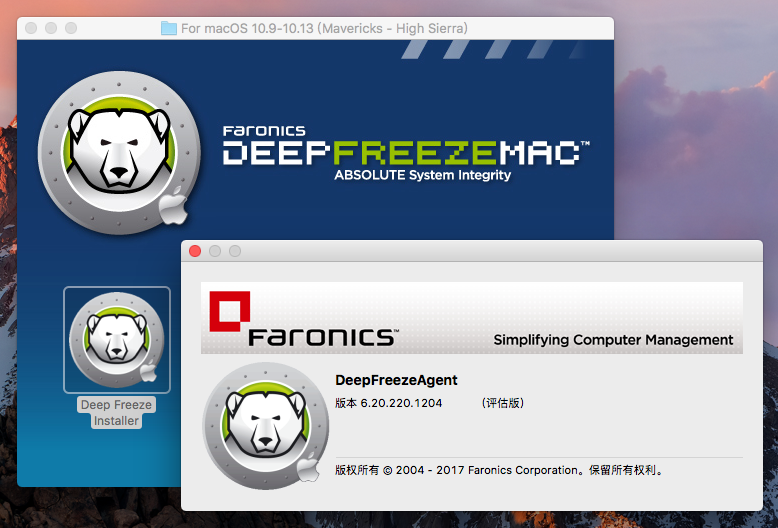The image size is (778, 528).
Task: Click folder icon in Finder window title
Action: pos(169,28)
